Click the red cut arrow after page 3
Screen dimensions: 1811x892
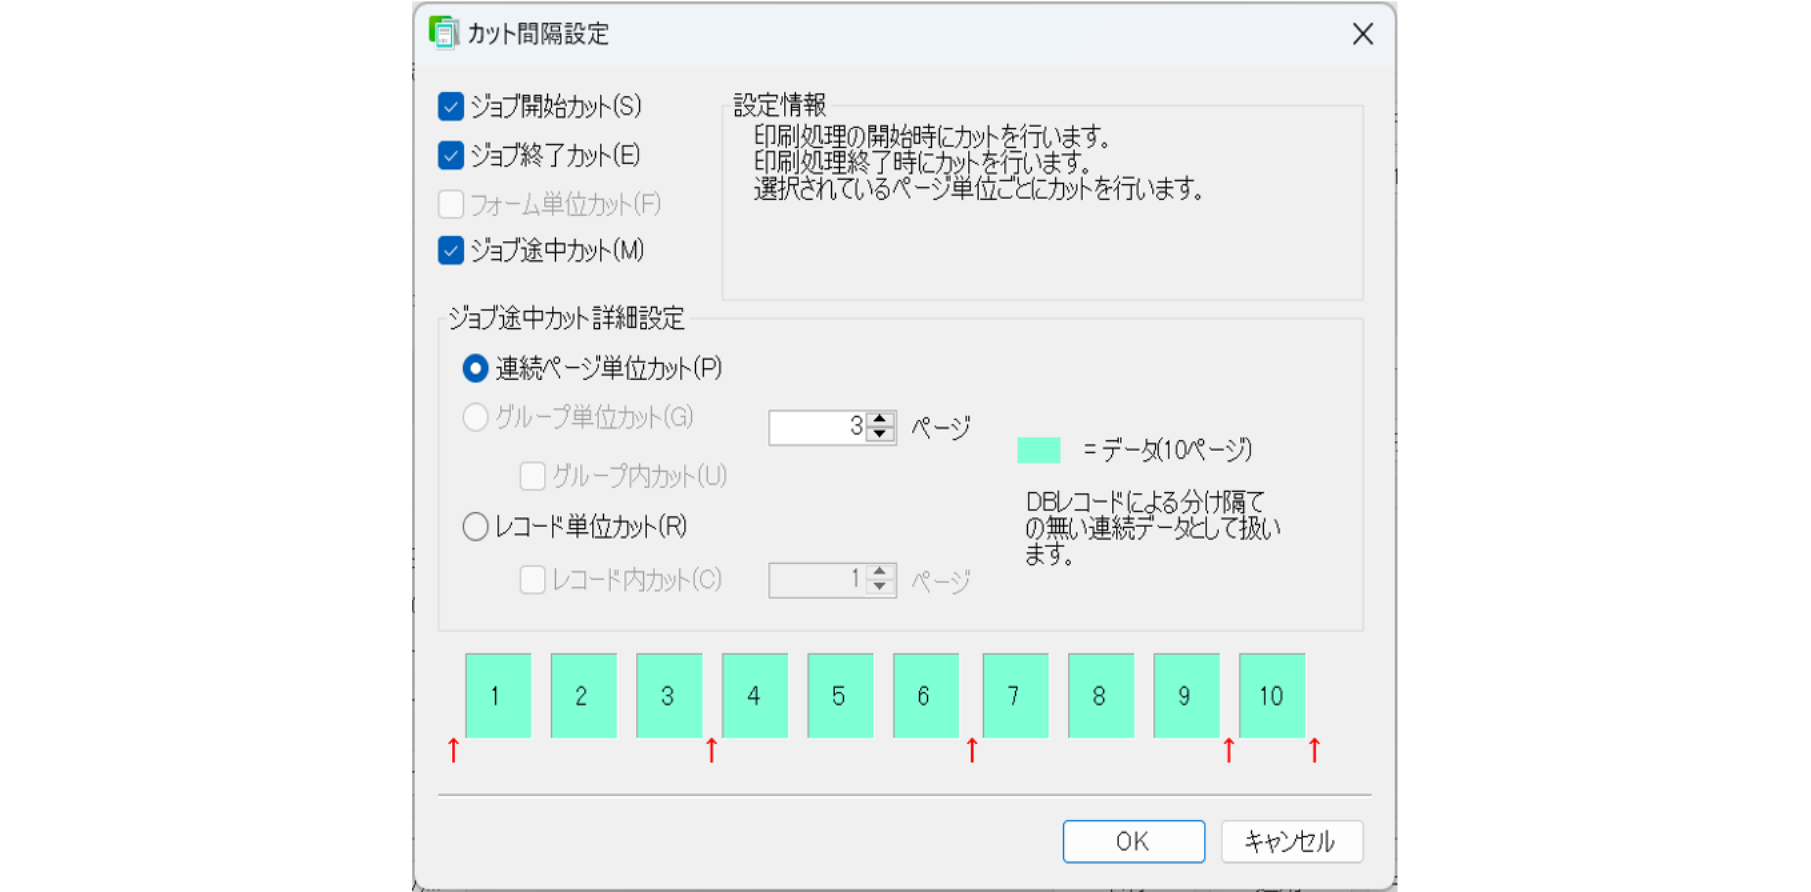point(711,750)
